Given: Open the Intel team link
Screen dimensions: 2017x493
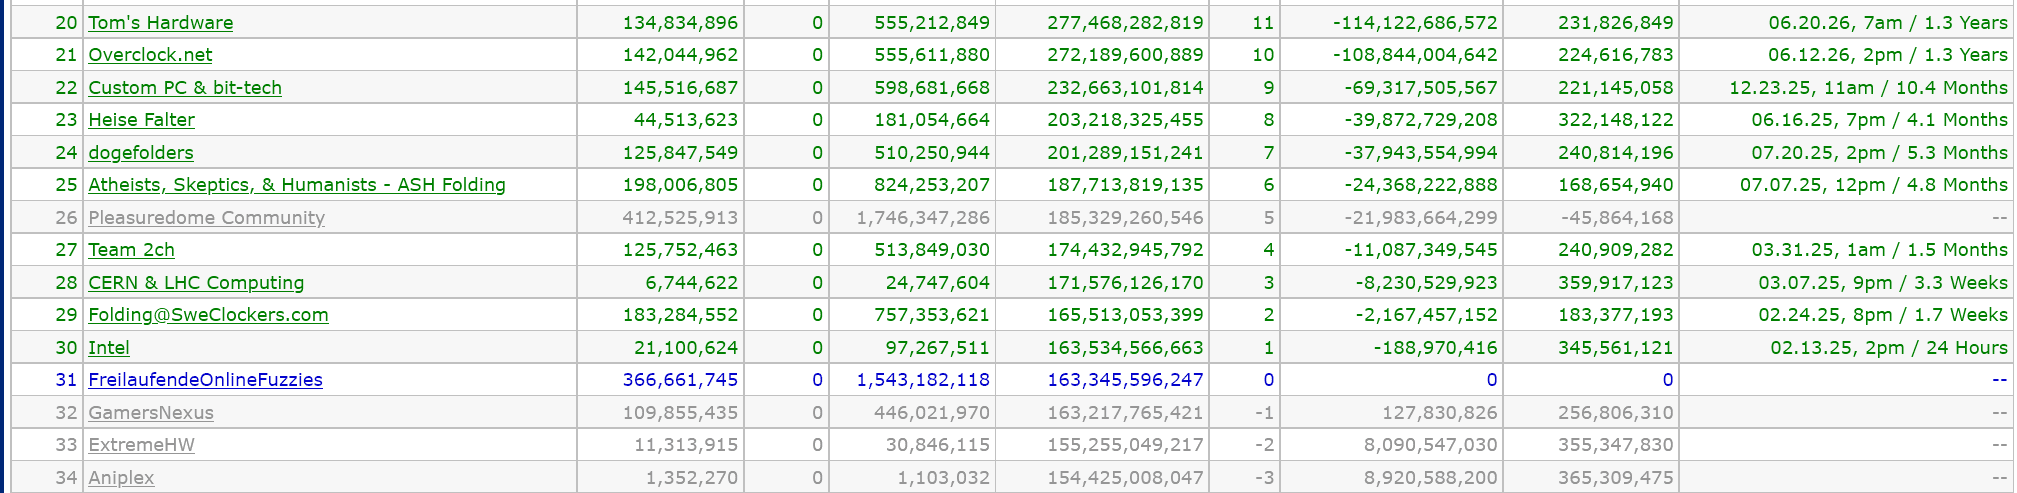Looking at the screenshot, I should [x=109, y=348].
